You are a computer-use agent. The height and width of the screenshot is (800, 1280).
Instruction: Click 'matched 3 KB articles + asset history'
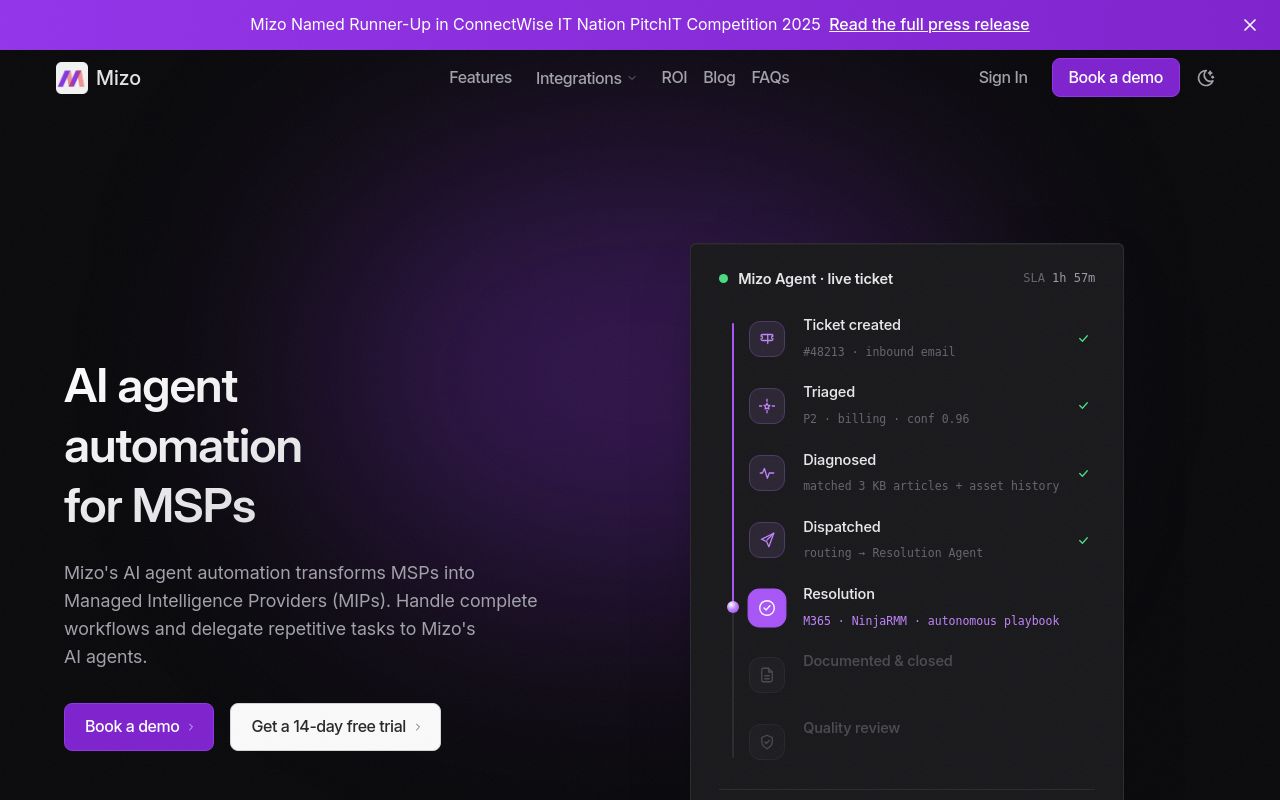931,486
